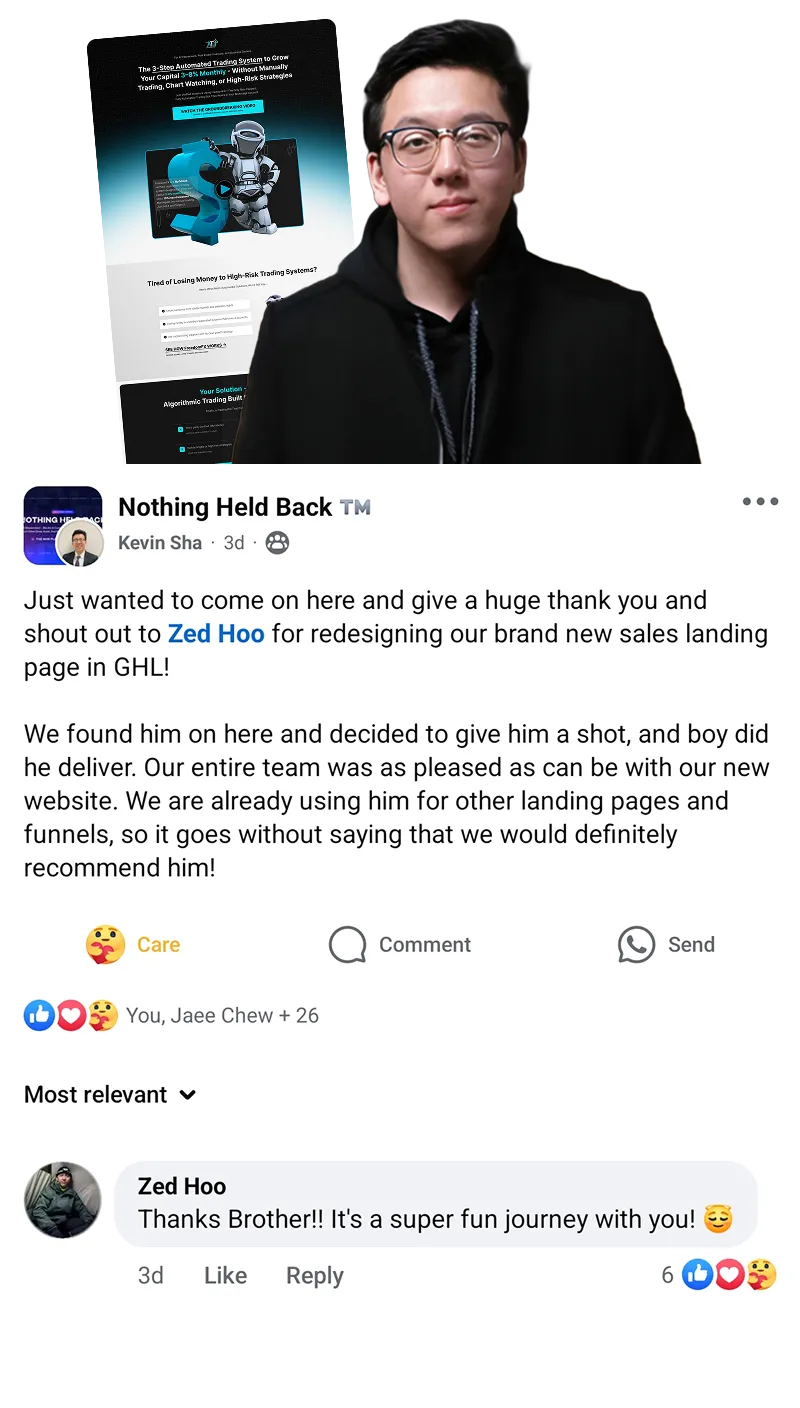Tap the Care reaction icon
The height and width of the screenshot is (1408, 800).
tap(105, 944)
